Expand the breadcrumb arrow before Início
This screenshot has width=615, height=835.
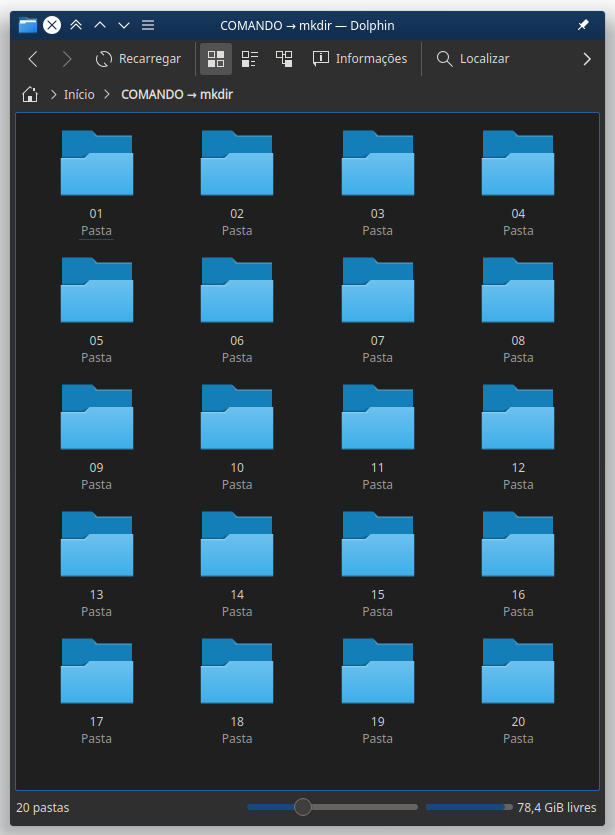pyautogui.click(x=51, y=95)
